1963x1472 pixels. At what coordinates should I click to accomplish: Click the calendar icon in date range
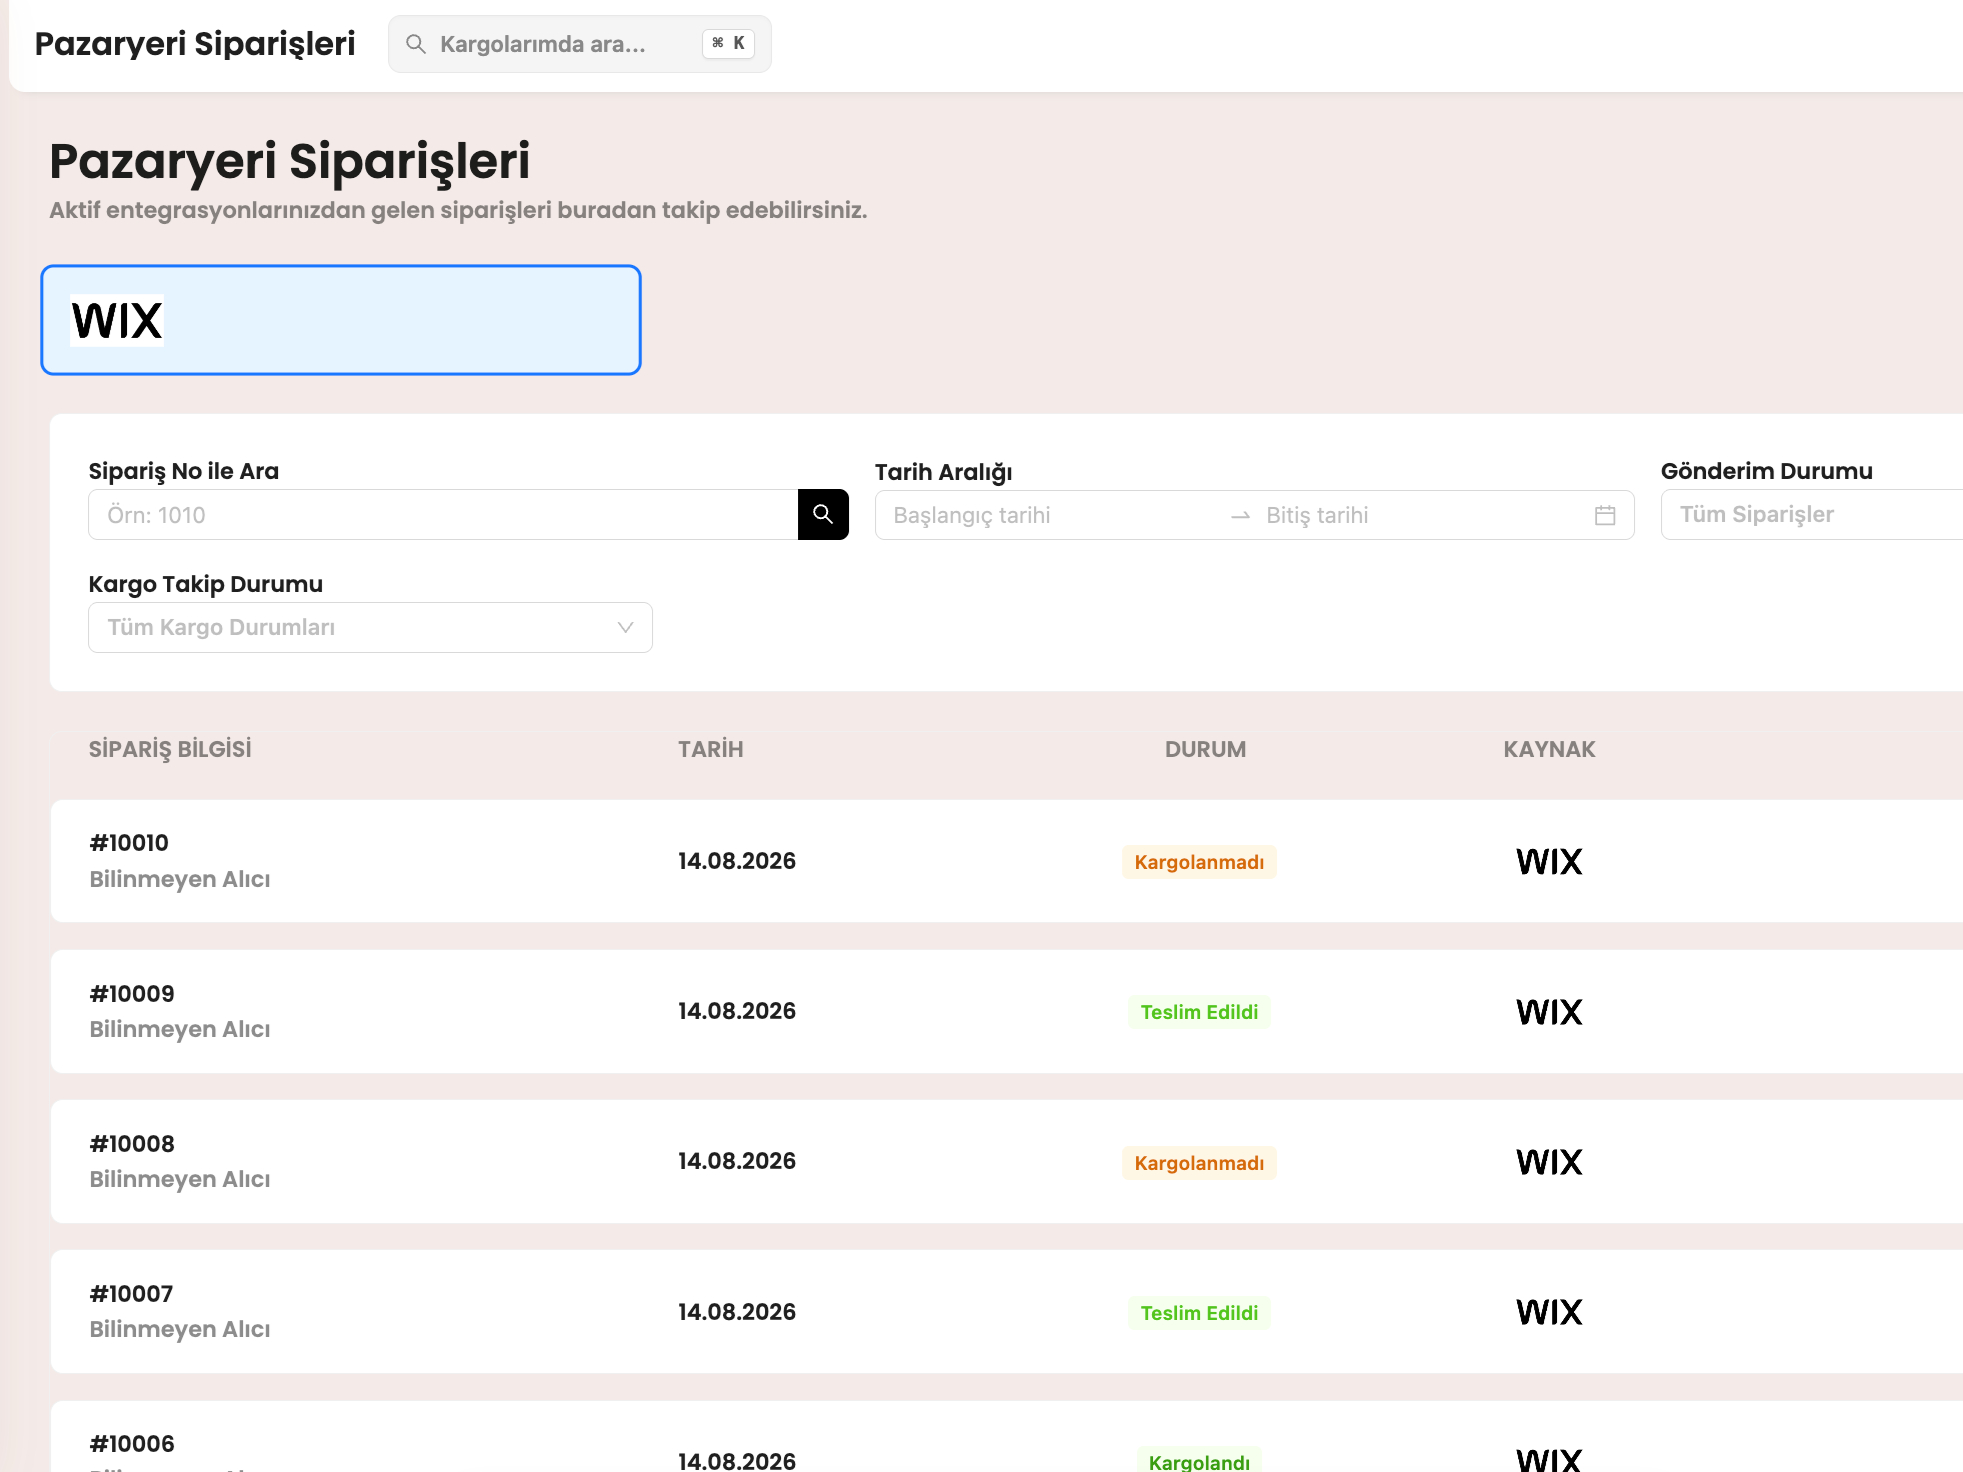[x=1605, y=515]
